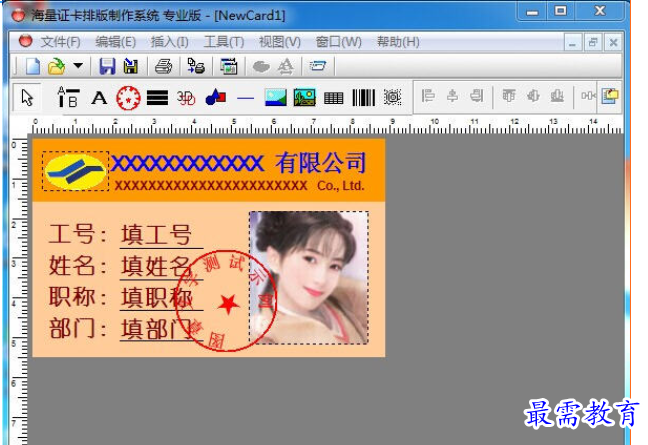Viewport: 648px width, 445px height.
Task: Click the app icon left of 文件(F)
Action: pyautogui.click(x=26, y=41)
